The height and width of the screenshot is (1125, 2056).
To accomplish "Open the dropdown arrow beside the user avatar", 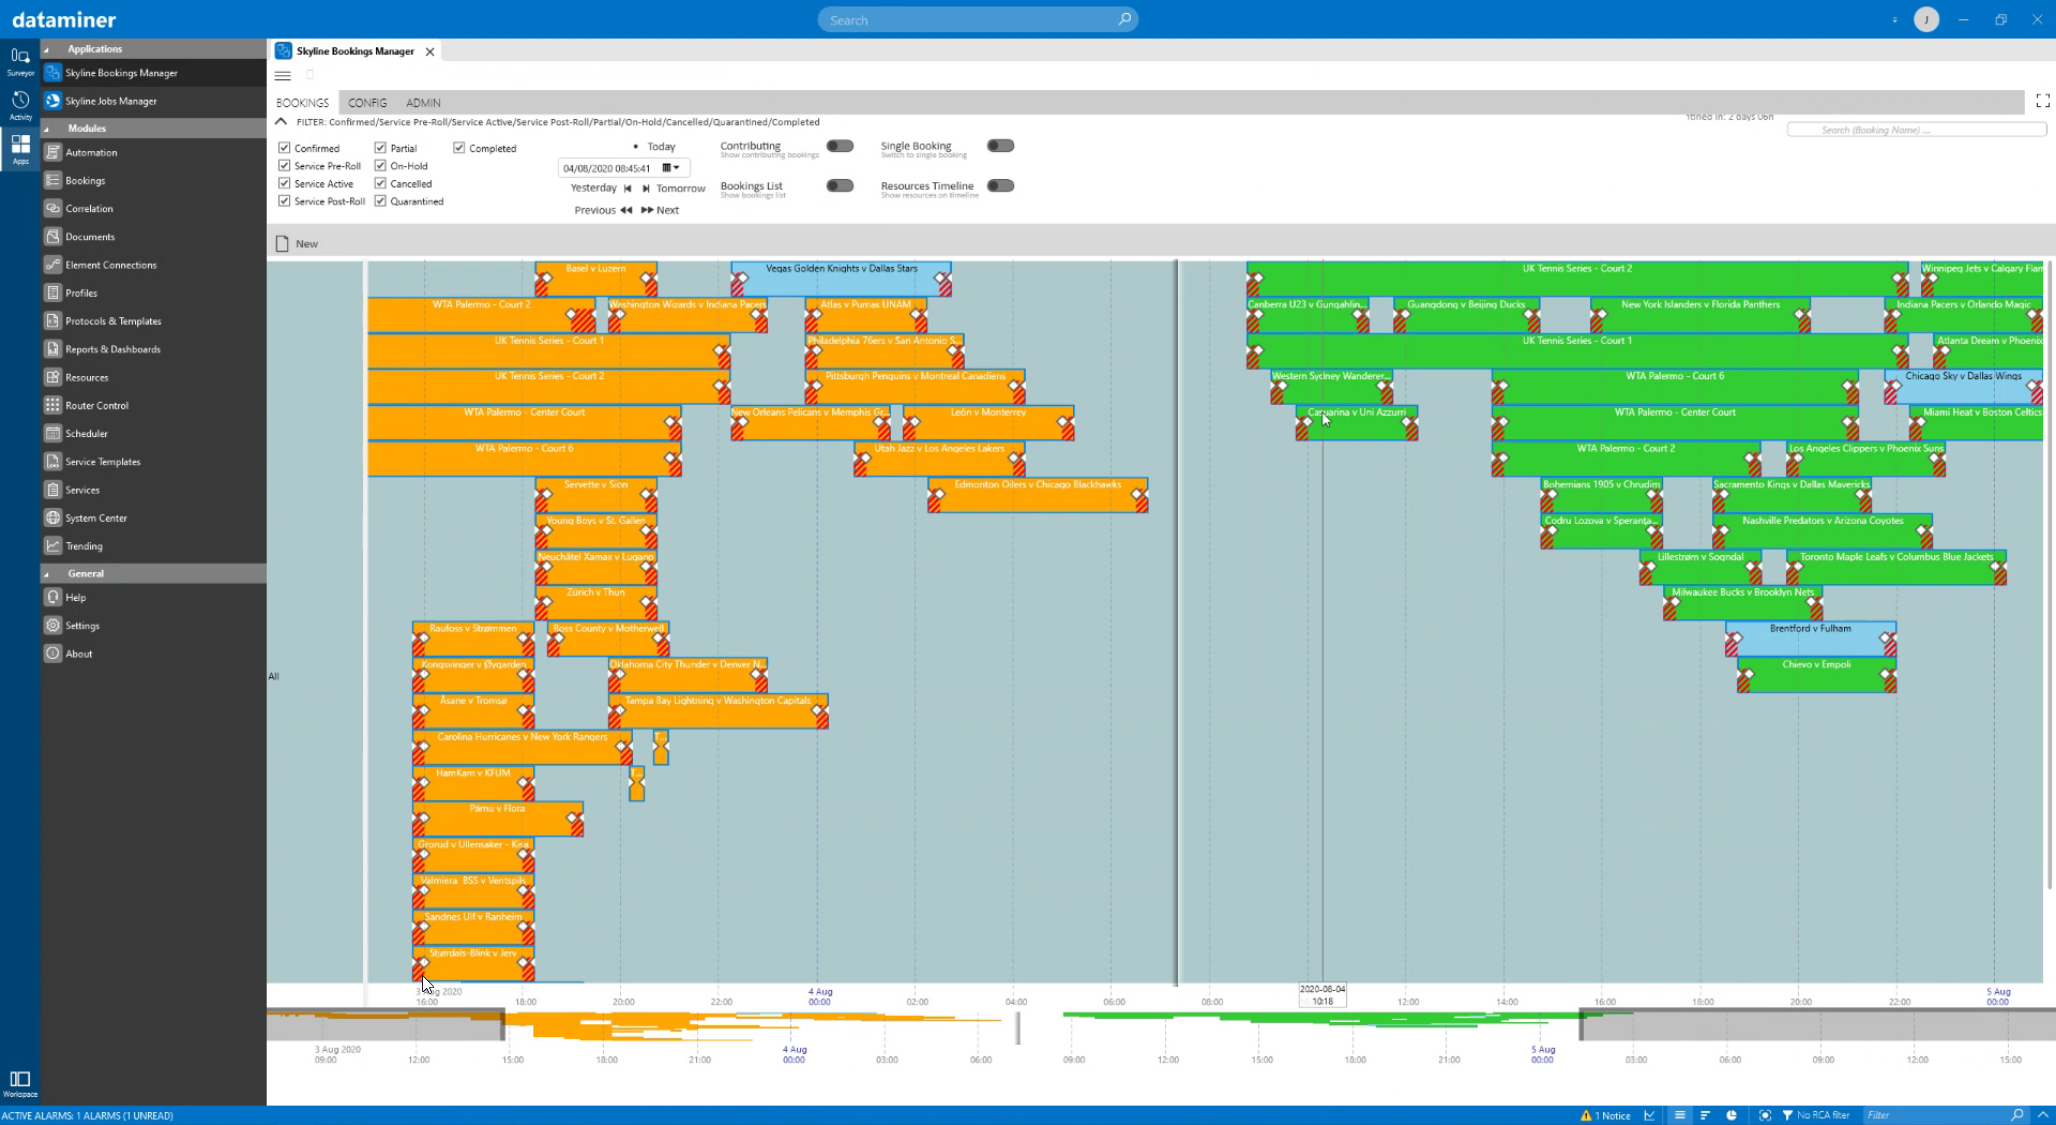I will 1895,20.
